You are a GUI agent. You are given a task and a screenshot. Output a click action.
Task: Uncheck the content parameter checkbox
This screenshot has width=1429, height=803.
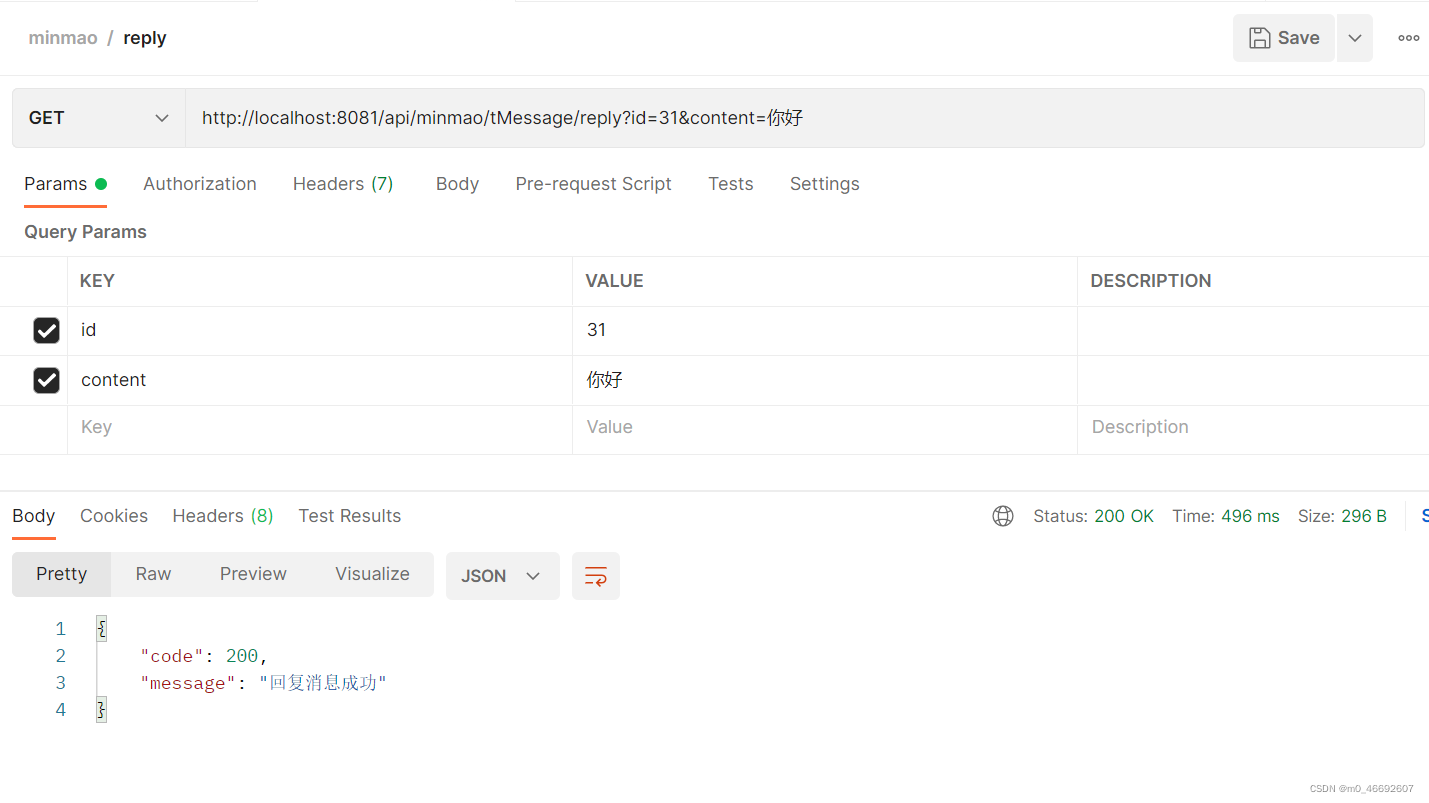pos(46,380)
